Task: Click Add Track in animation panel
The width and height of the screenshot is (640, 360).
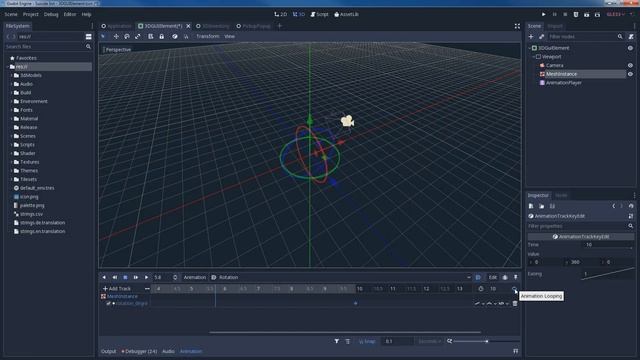Action: pos(117,289)
